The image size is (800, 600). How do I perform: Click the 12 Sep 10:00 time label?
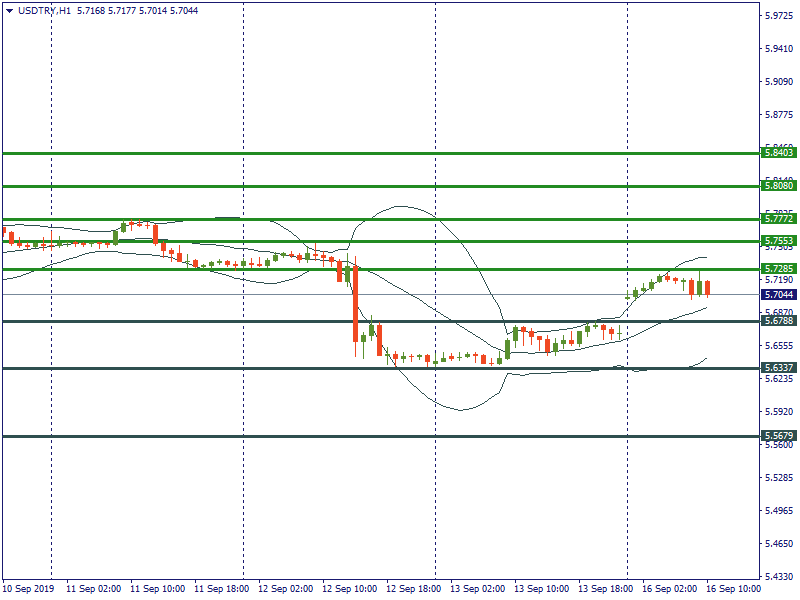coord(348,590)
